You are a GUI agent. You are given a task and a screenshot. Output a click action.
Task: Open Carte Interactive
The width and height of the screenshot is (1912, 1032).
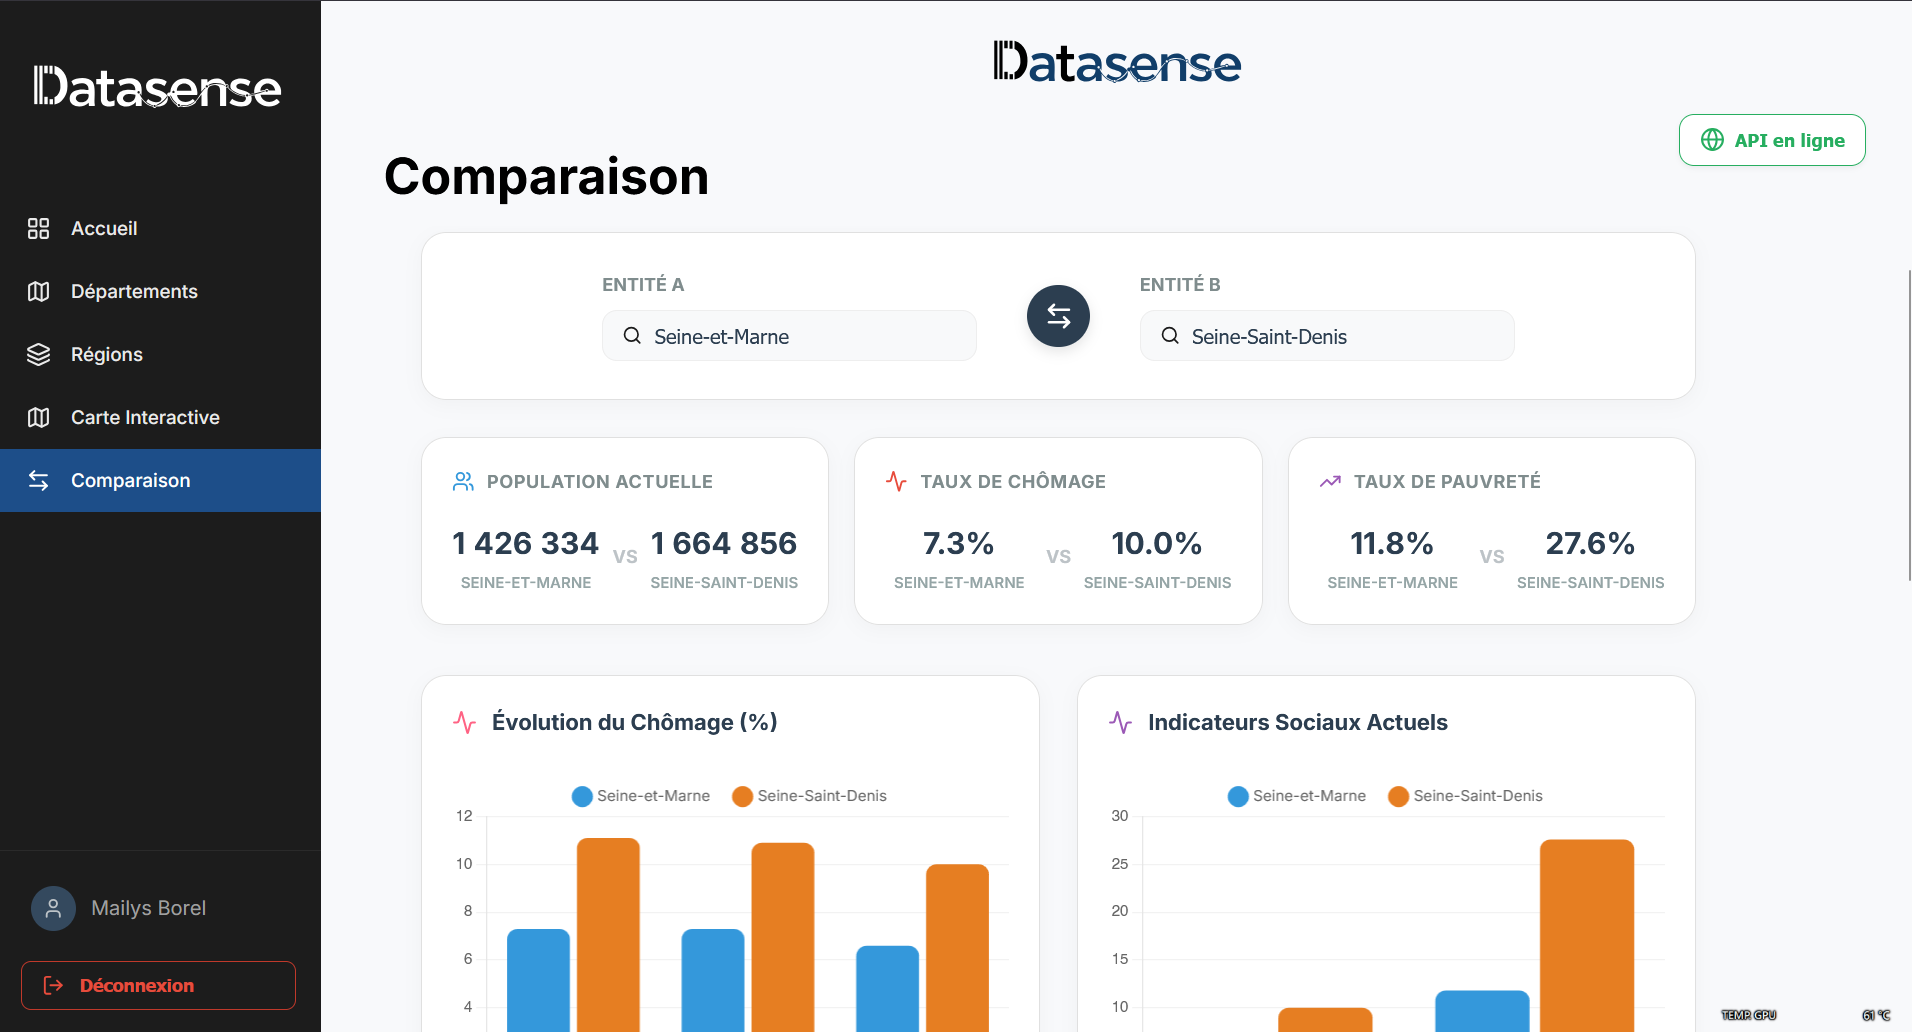tap(160, 418)
